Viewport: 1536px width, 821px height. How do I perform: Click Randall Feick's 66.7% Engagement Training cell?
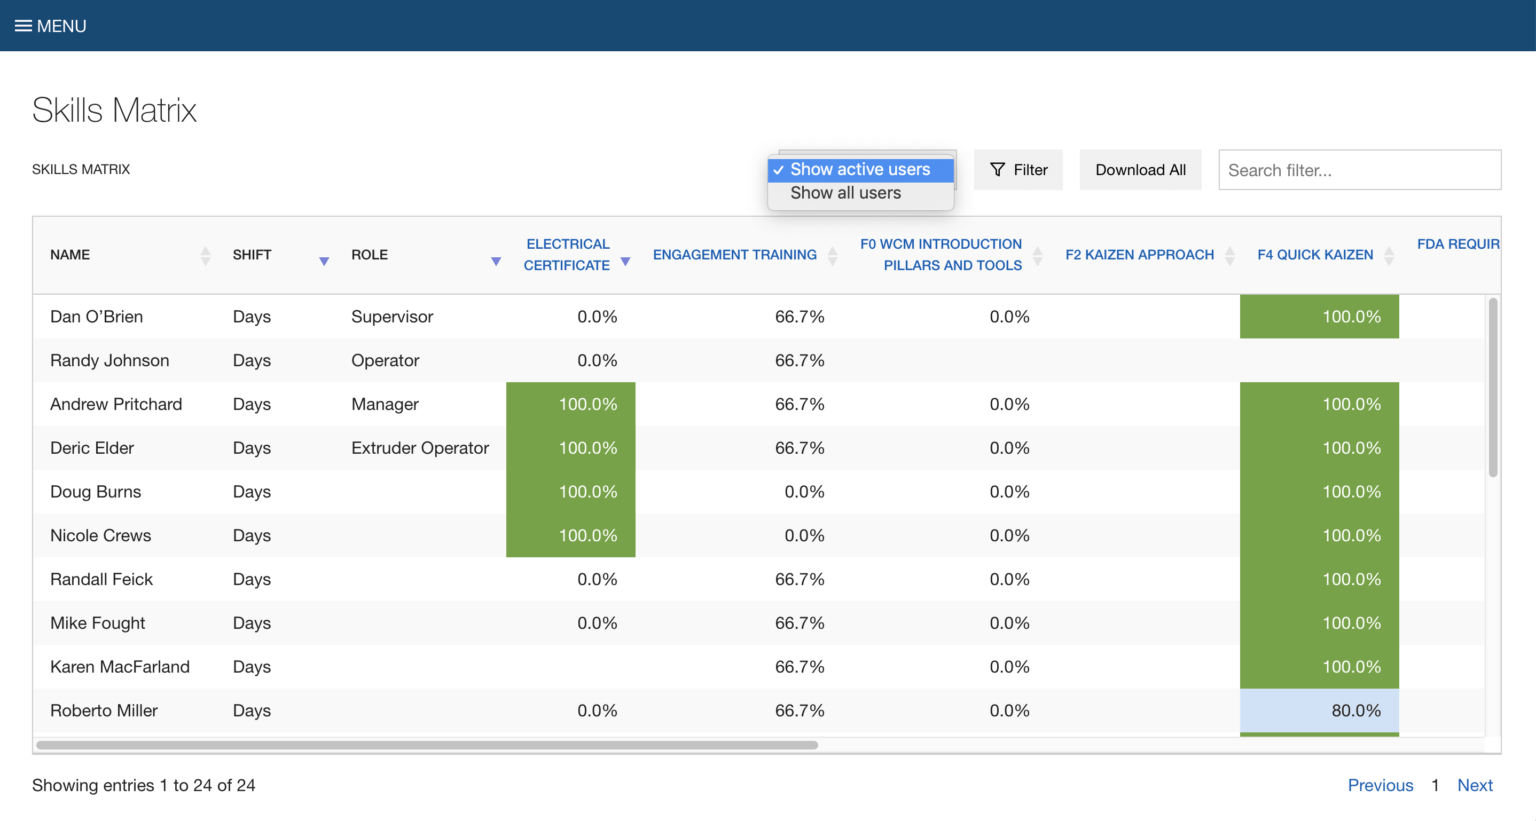pyautogui.click(x=800, y=580)
